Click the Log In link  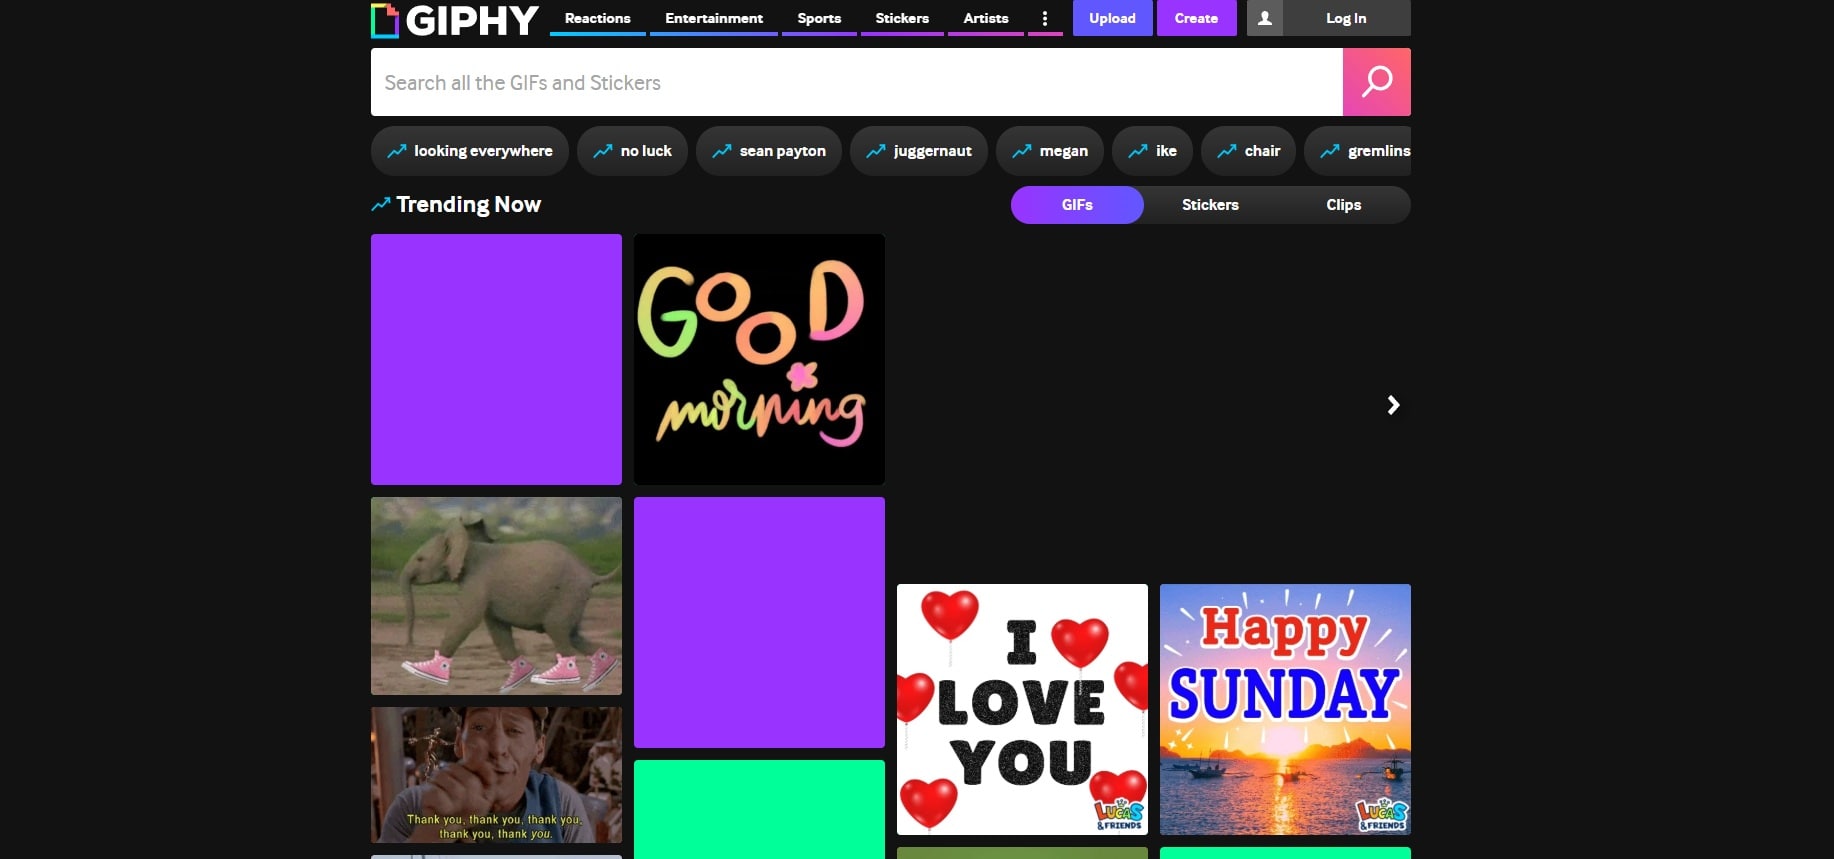pos(1345,18)
